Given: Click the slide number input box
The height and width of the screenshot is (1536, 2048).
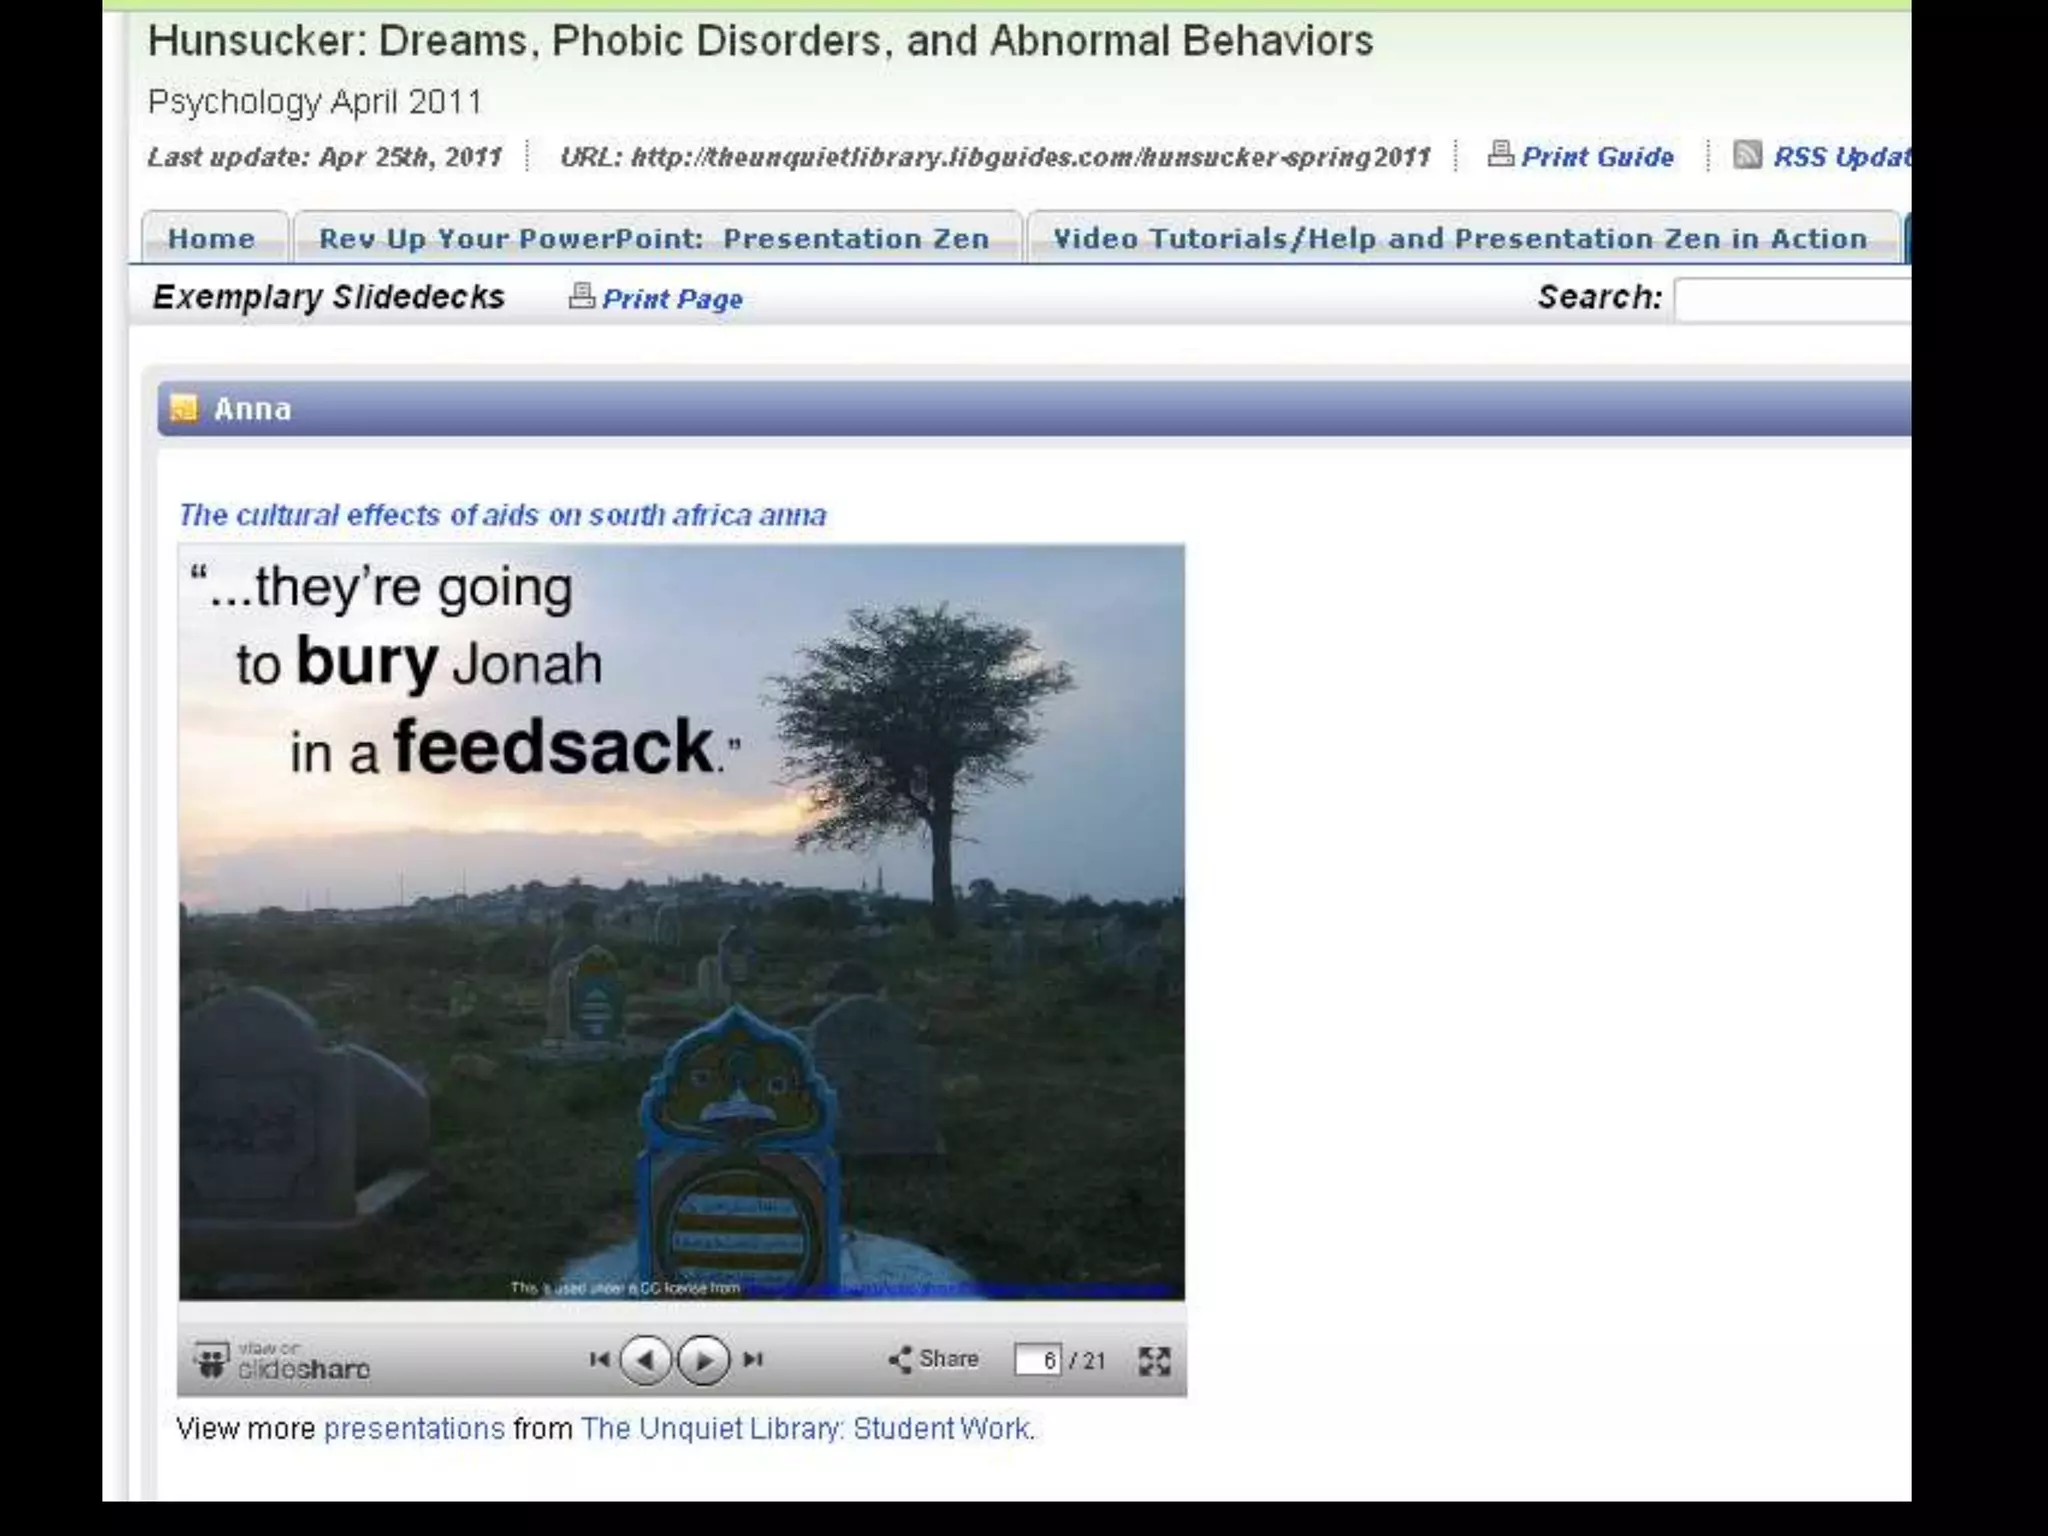Looking at the screenshot, I should coord(1036,1360).
